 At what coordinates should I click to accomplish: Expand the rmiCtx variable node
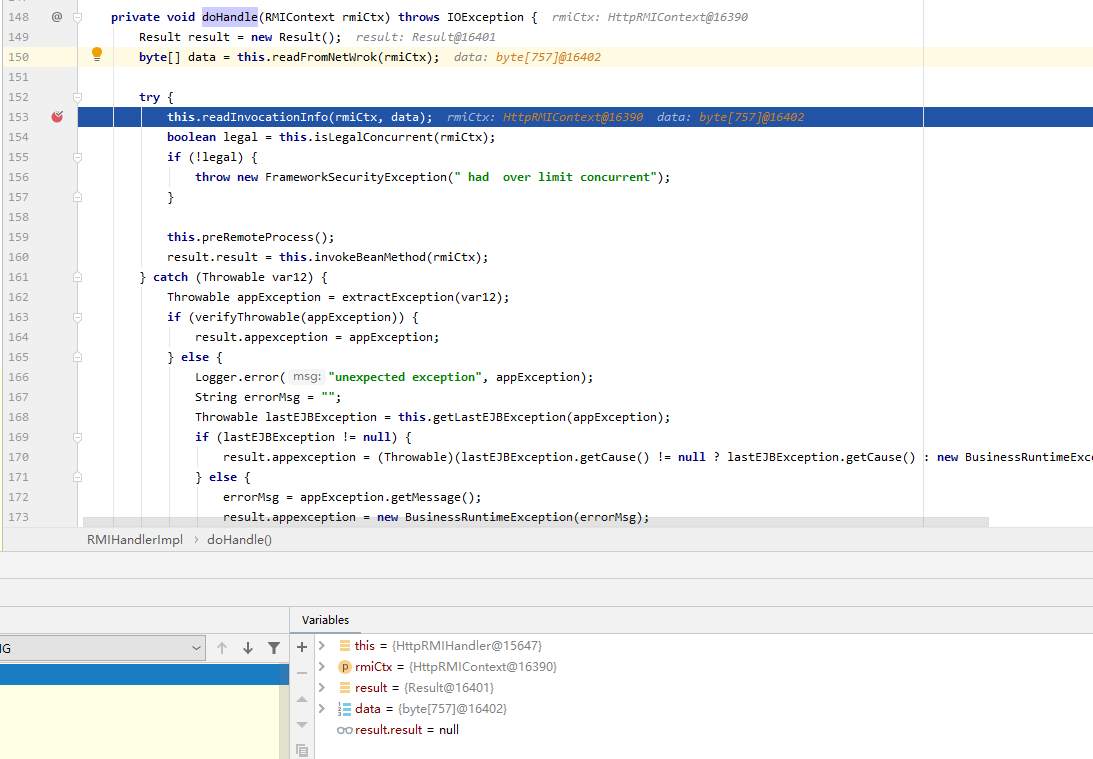322,667
